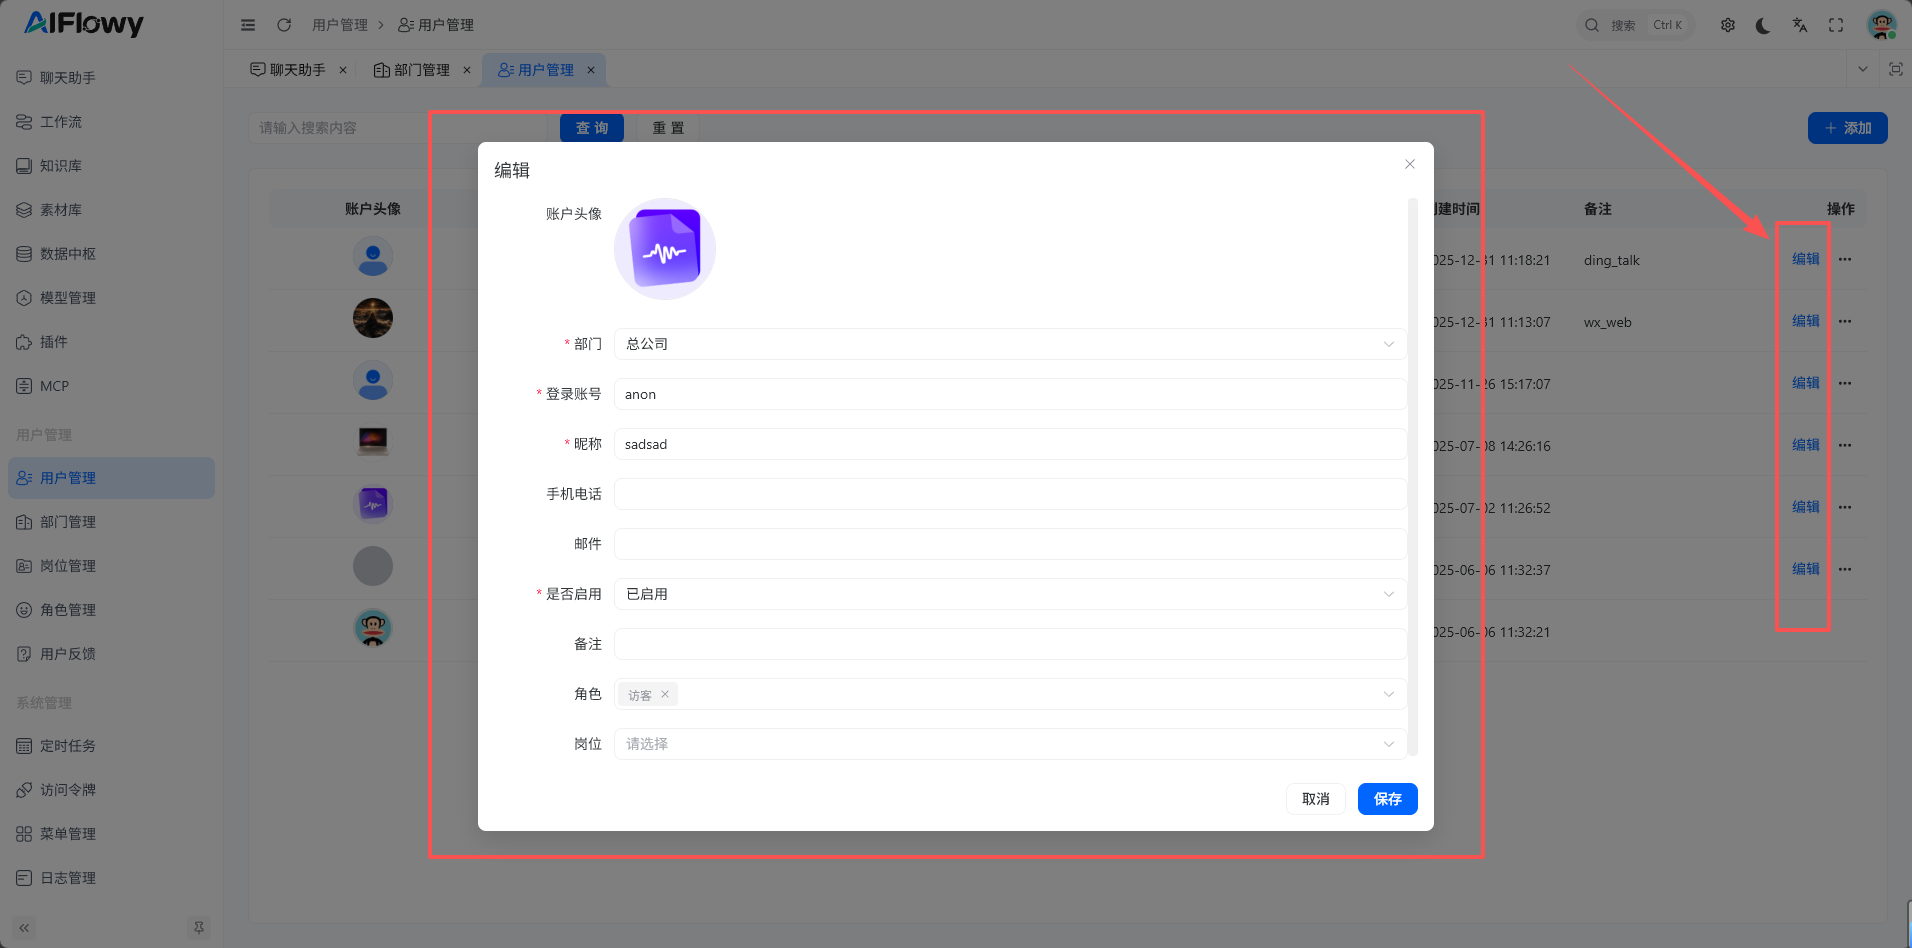The width and height of the screenshot is (1912, 948).
Task: Pin the sidebar with the pushpin icon
Action: click(199, 928)
